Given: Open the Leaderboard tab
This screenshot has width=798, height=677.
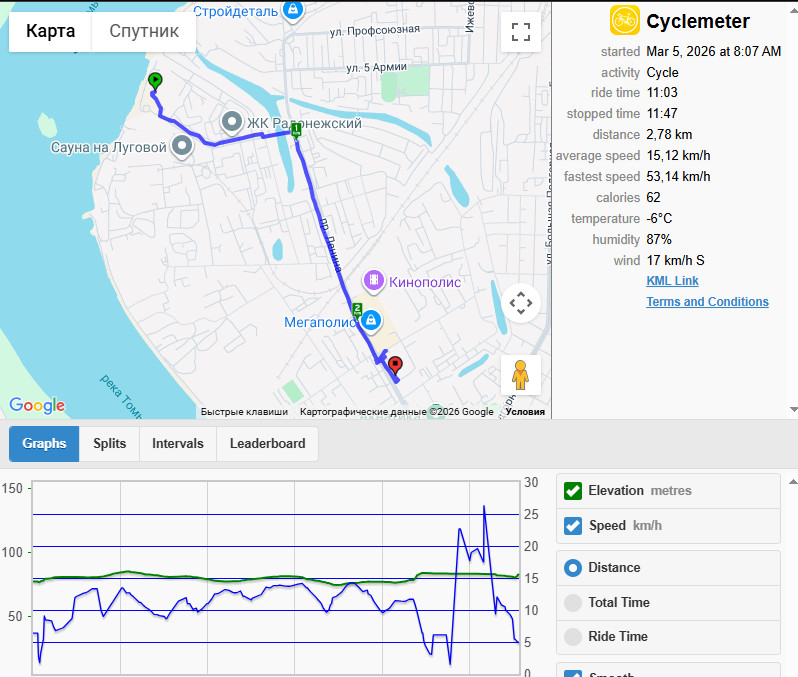Looking at the screenshot, I should [267, 443].
